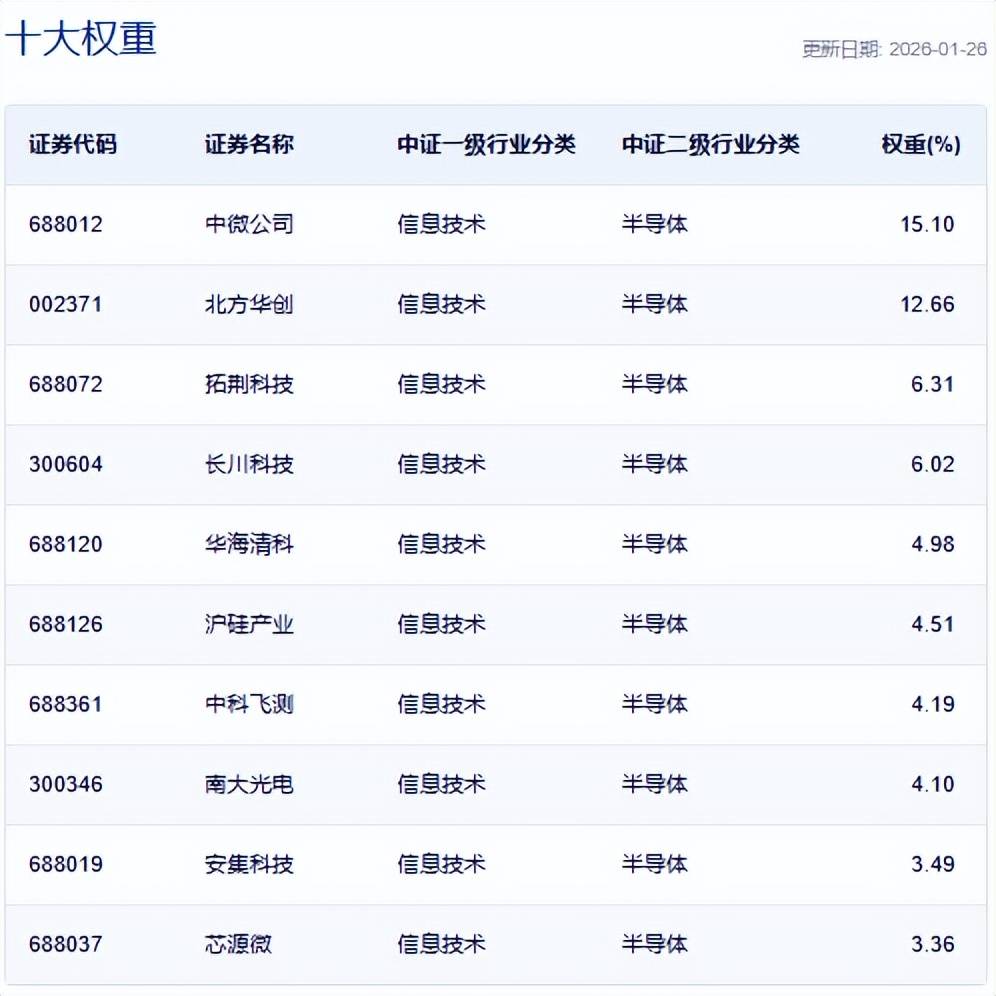The width and height of the screenshot is (996, 996).
Task: Select the 证券名称 column header
Action: tap(249, 144)
